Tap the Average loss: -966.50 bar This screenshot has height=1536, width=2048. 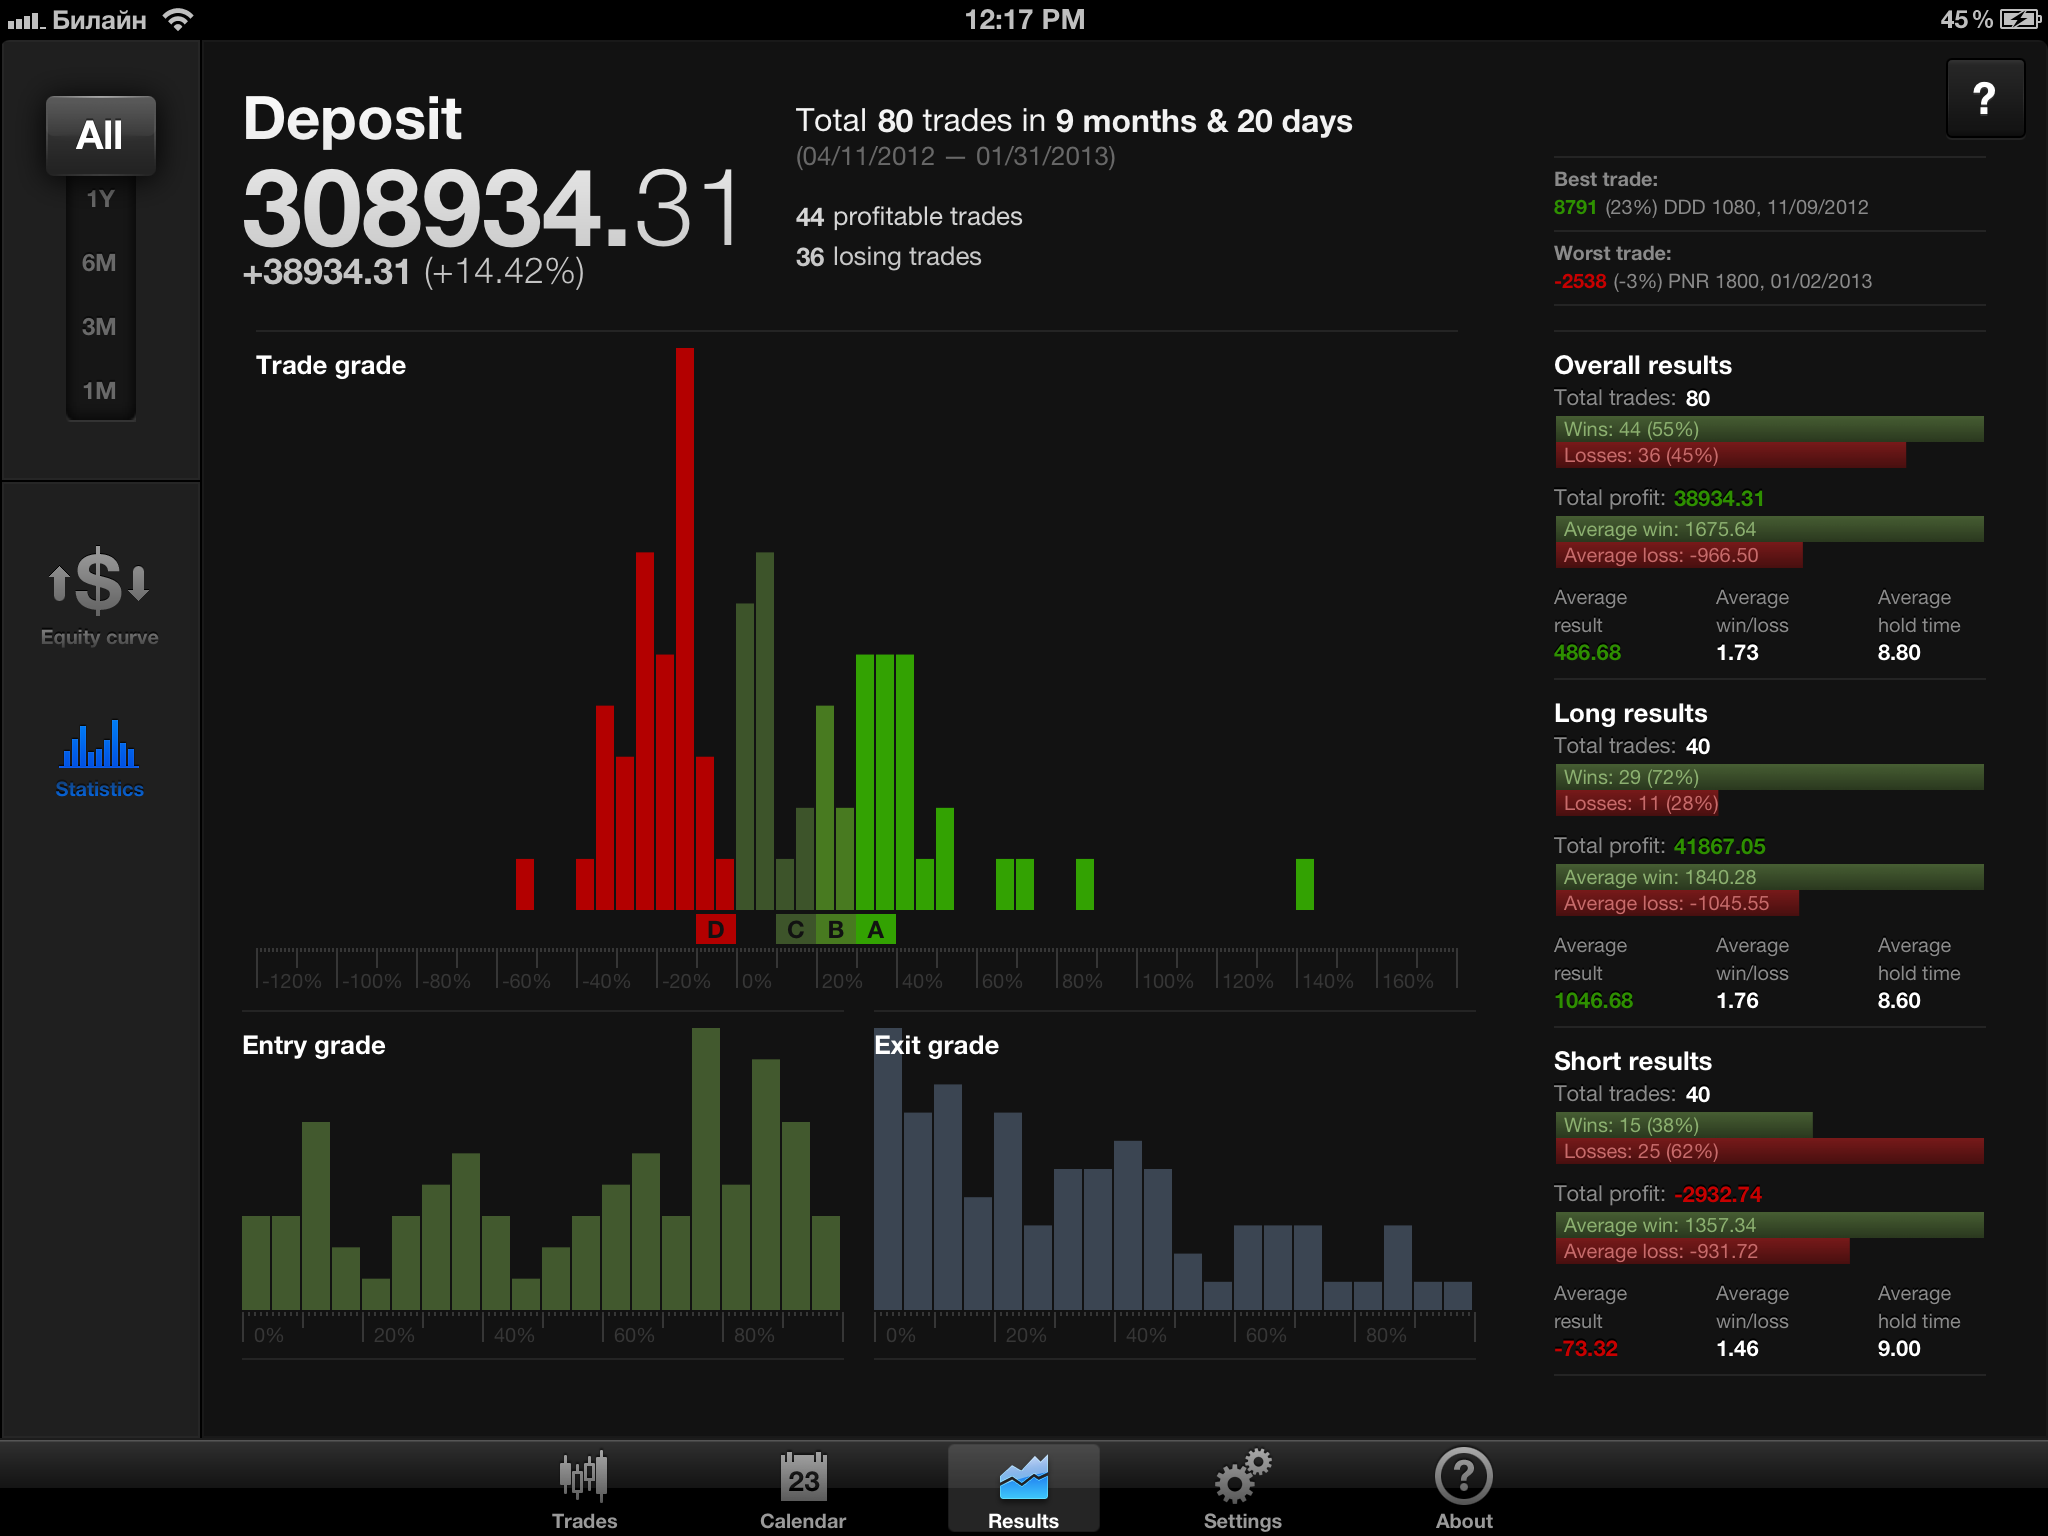click(x=1679, y=555)
